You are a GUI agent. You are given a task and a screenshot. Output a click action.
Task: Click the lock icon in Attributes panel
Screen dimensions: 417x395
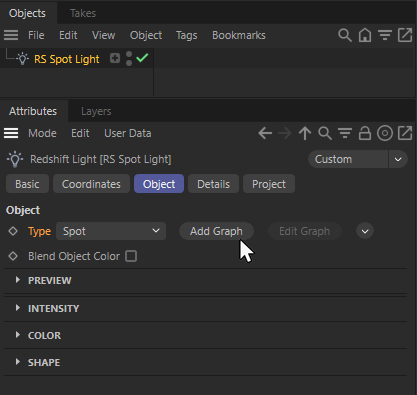[365, 133]
